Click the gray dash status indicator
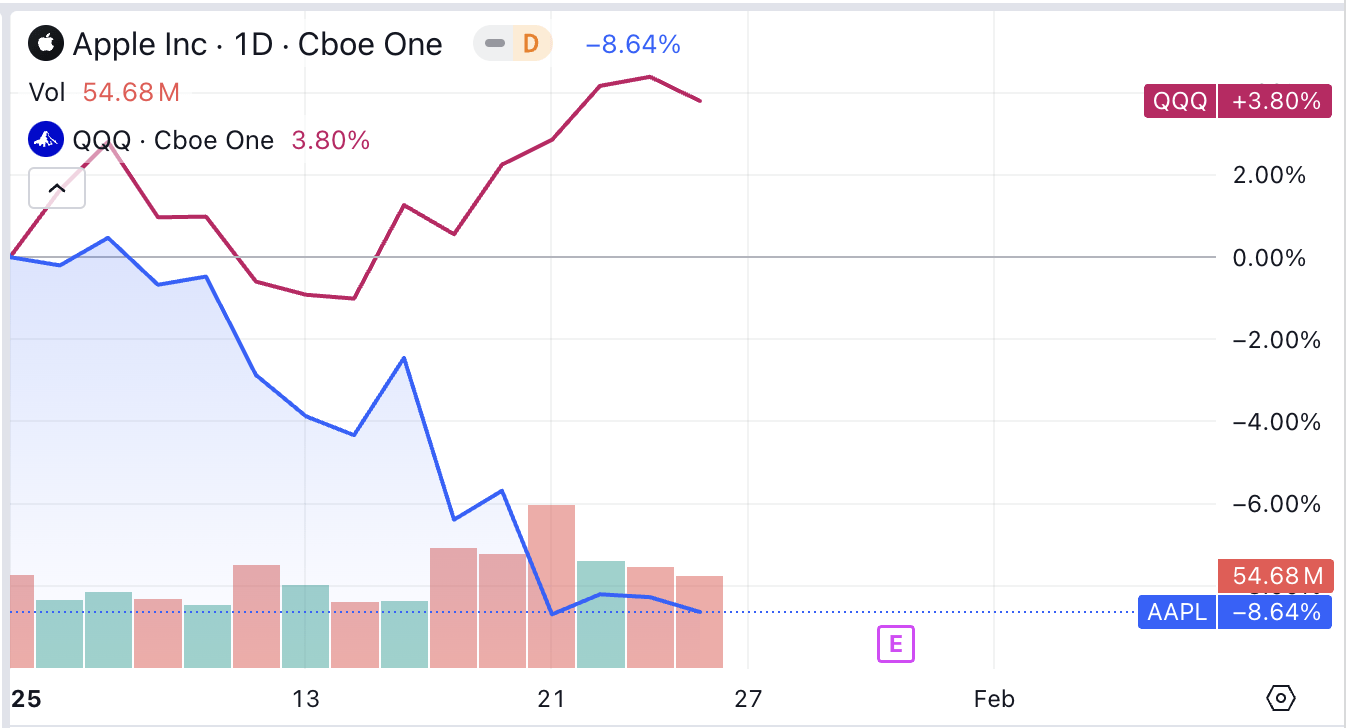The image size is (1350, 728). [x=495, y=44]
